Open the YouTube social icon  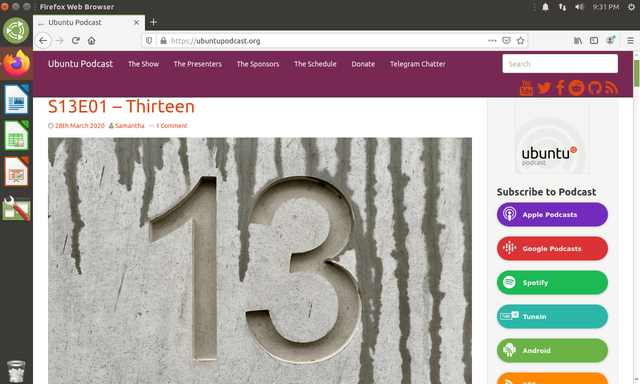coord(526,87)
